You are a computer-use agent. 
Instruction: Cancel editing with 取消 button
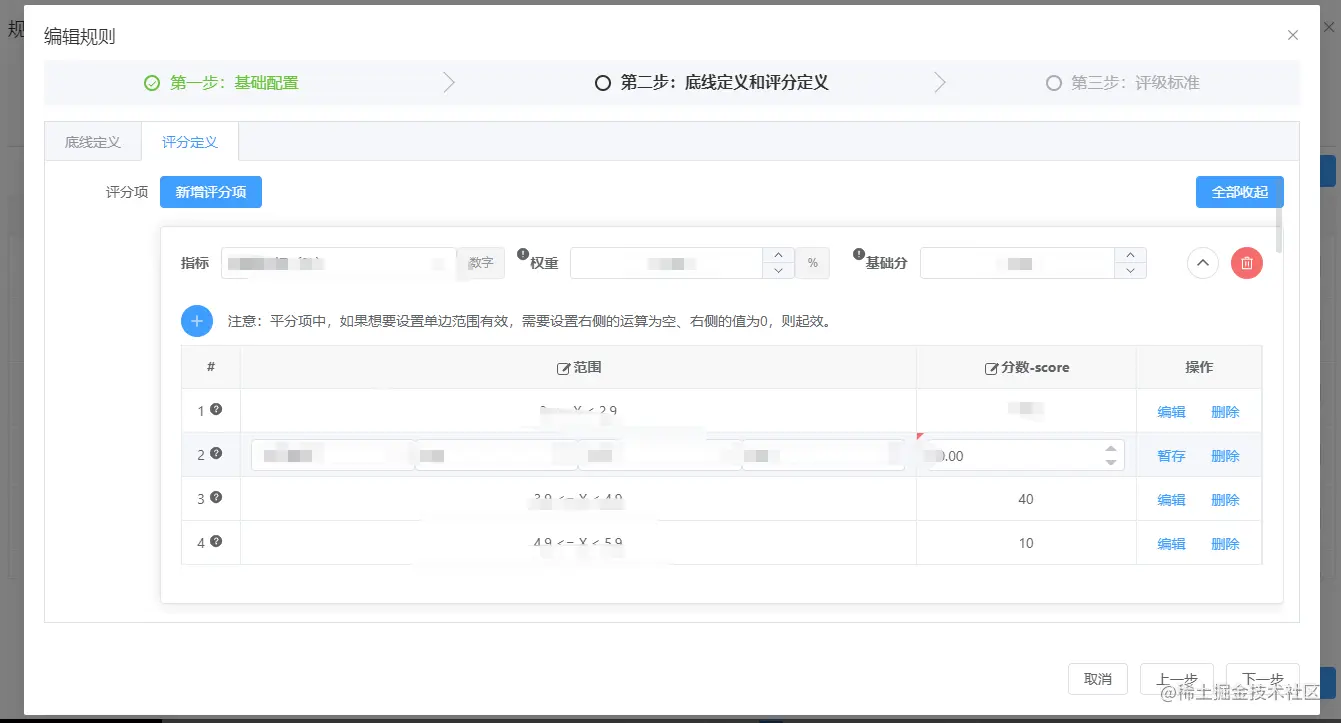[x=1098, y=679]
